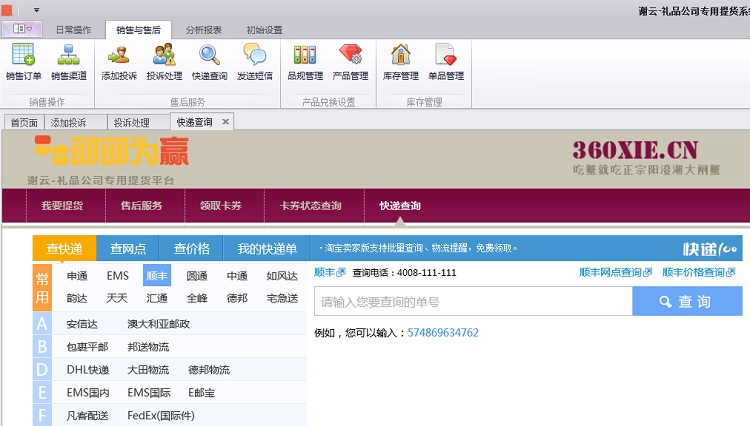Open 初始设置 ribbon tab
The height and width of the screenshot is (426, 750).
click(x=265, y=30)
